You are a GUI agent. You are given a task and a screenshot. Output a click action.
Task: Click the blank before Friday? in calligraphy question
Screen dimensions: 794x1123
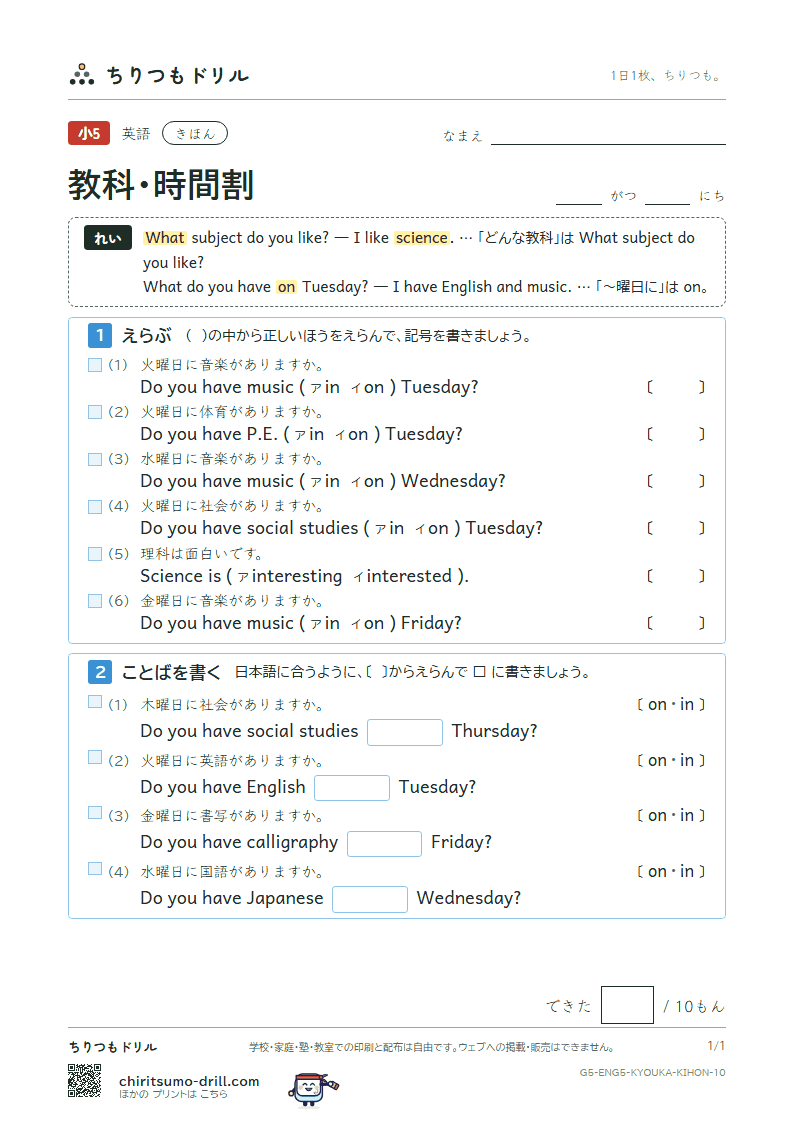pyautogui.click(x=384, y=844)
